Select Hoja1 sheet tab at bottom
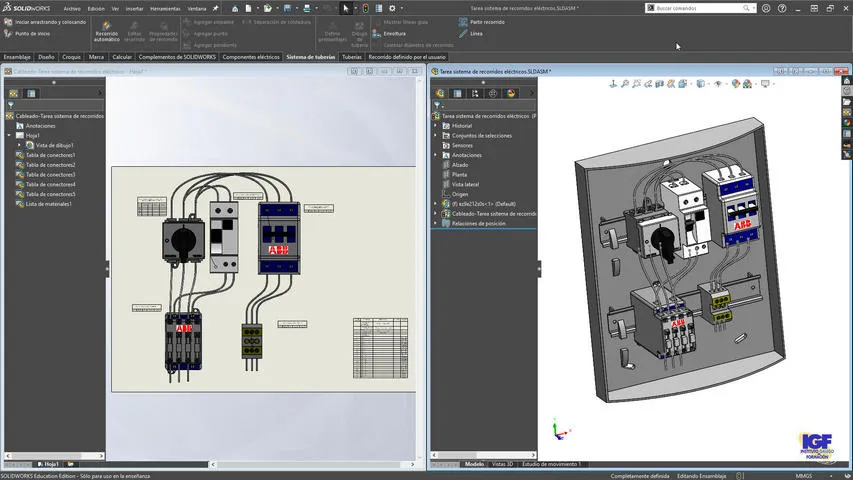This screenshot has height=480, width=853. 48,464
